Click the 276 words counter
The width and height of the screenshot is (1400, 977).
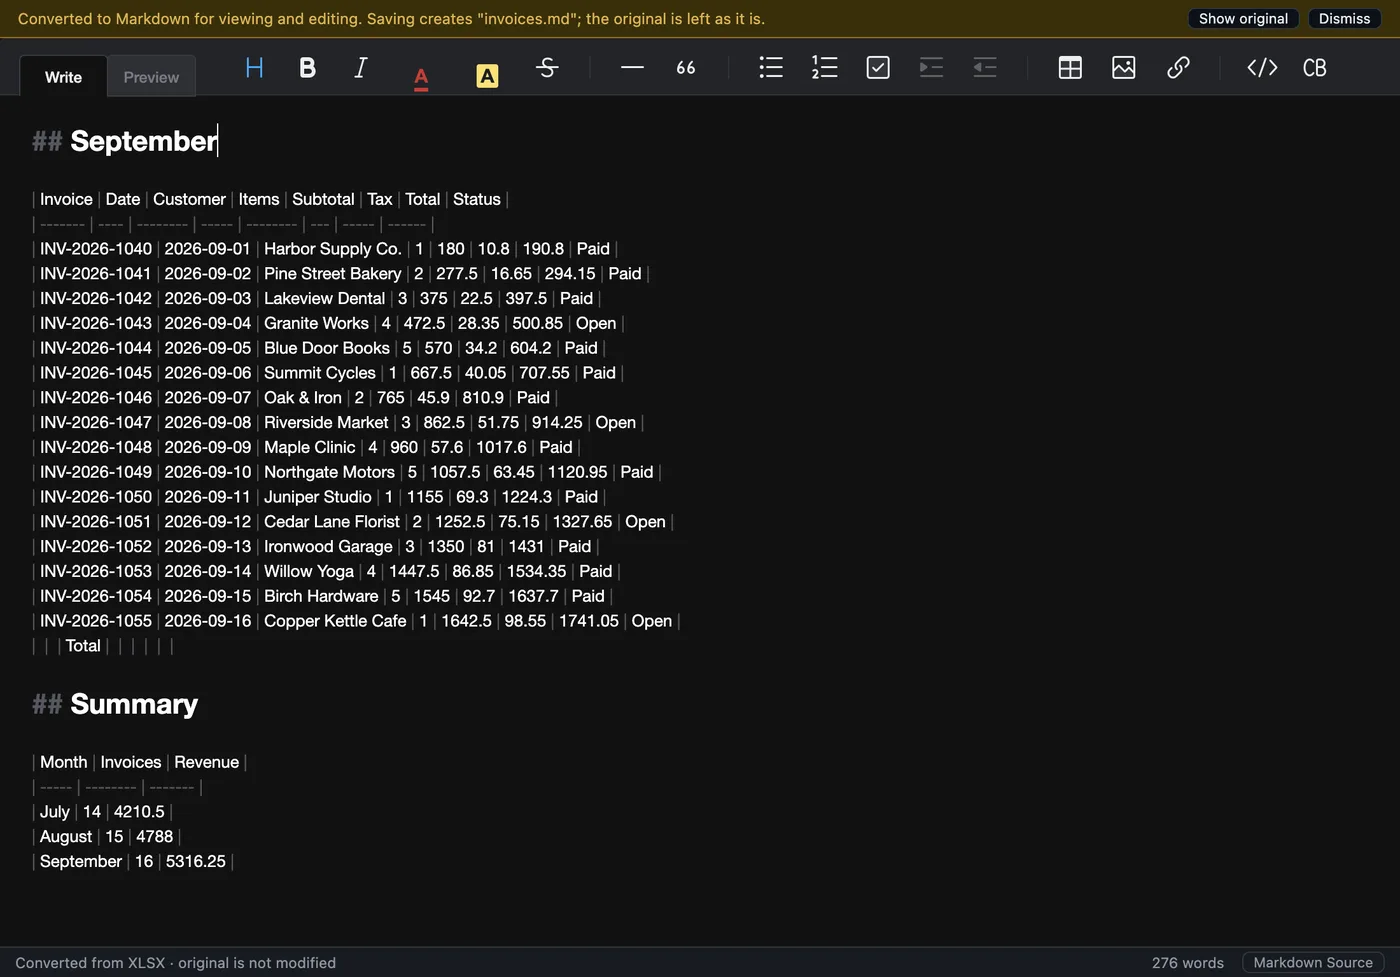pos(1187,963)
